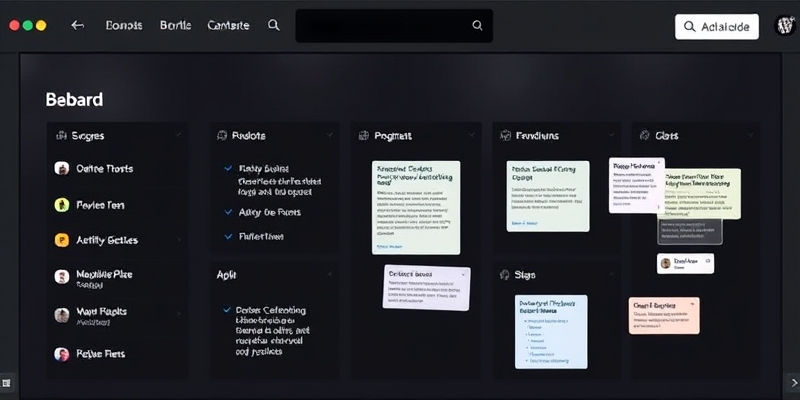Toggle the first checkmark item in Rodots
This screenshot has width=800, height=400.
click(x=229, y=168)
